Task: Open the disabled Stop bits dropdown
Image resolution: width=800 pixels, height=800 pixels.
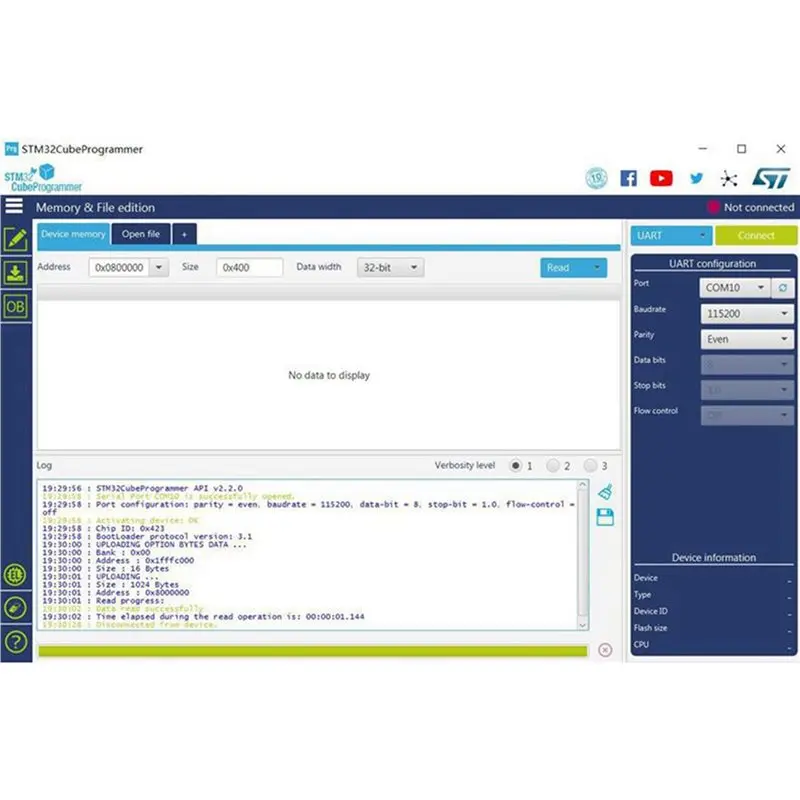Action: [747, 390]
